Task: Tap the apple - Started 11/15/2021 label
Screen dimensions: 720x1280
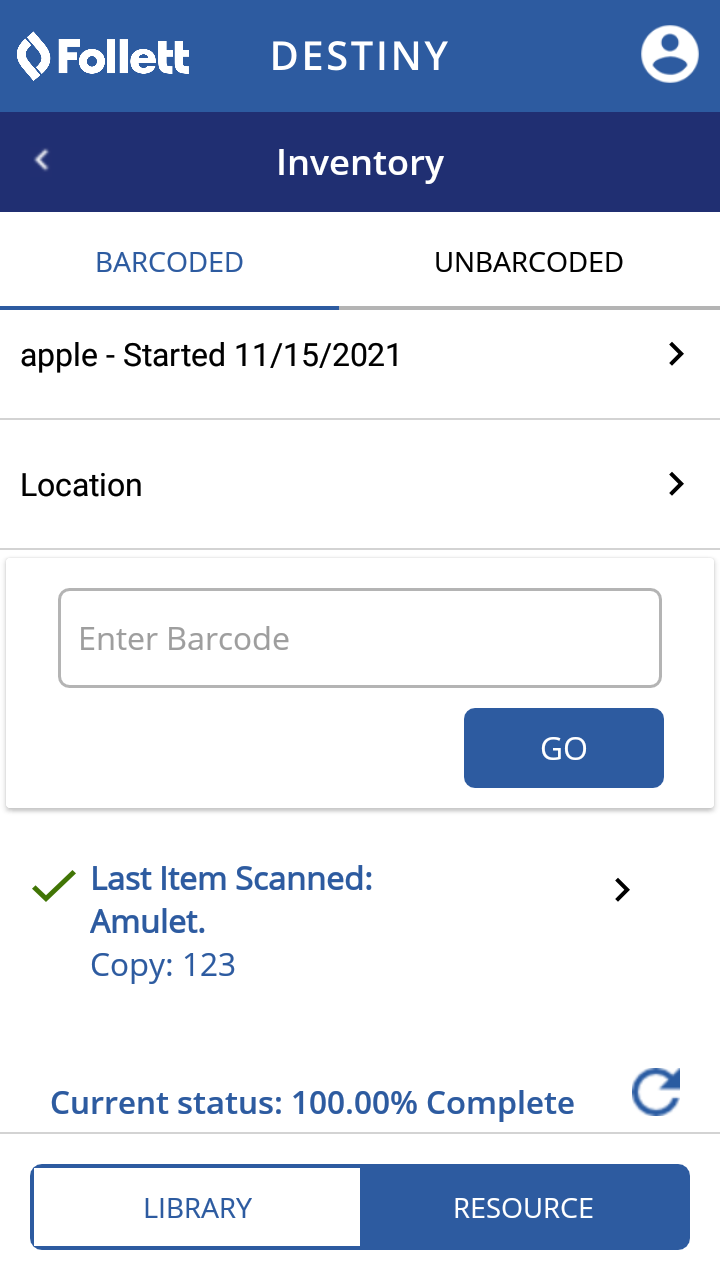Action: (210, 355)
